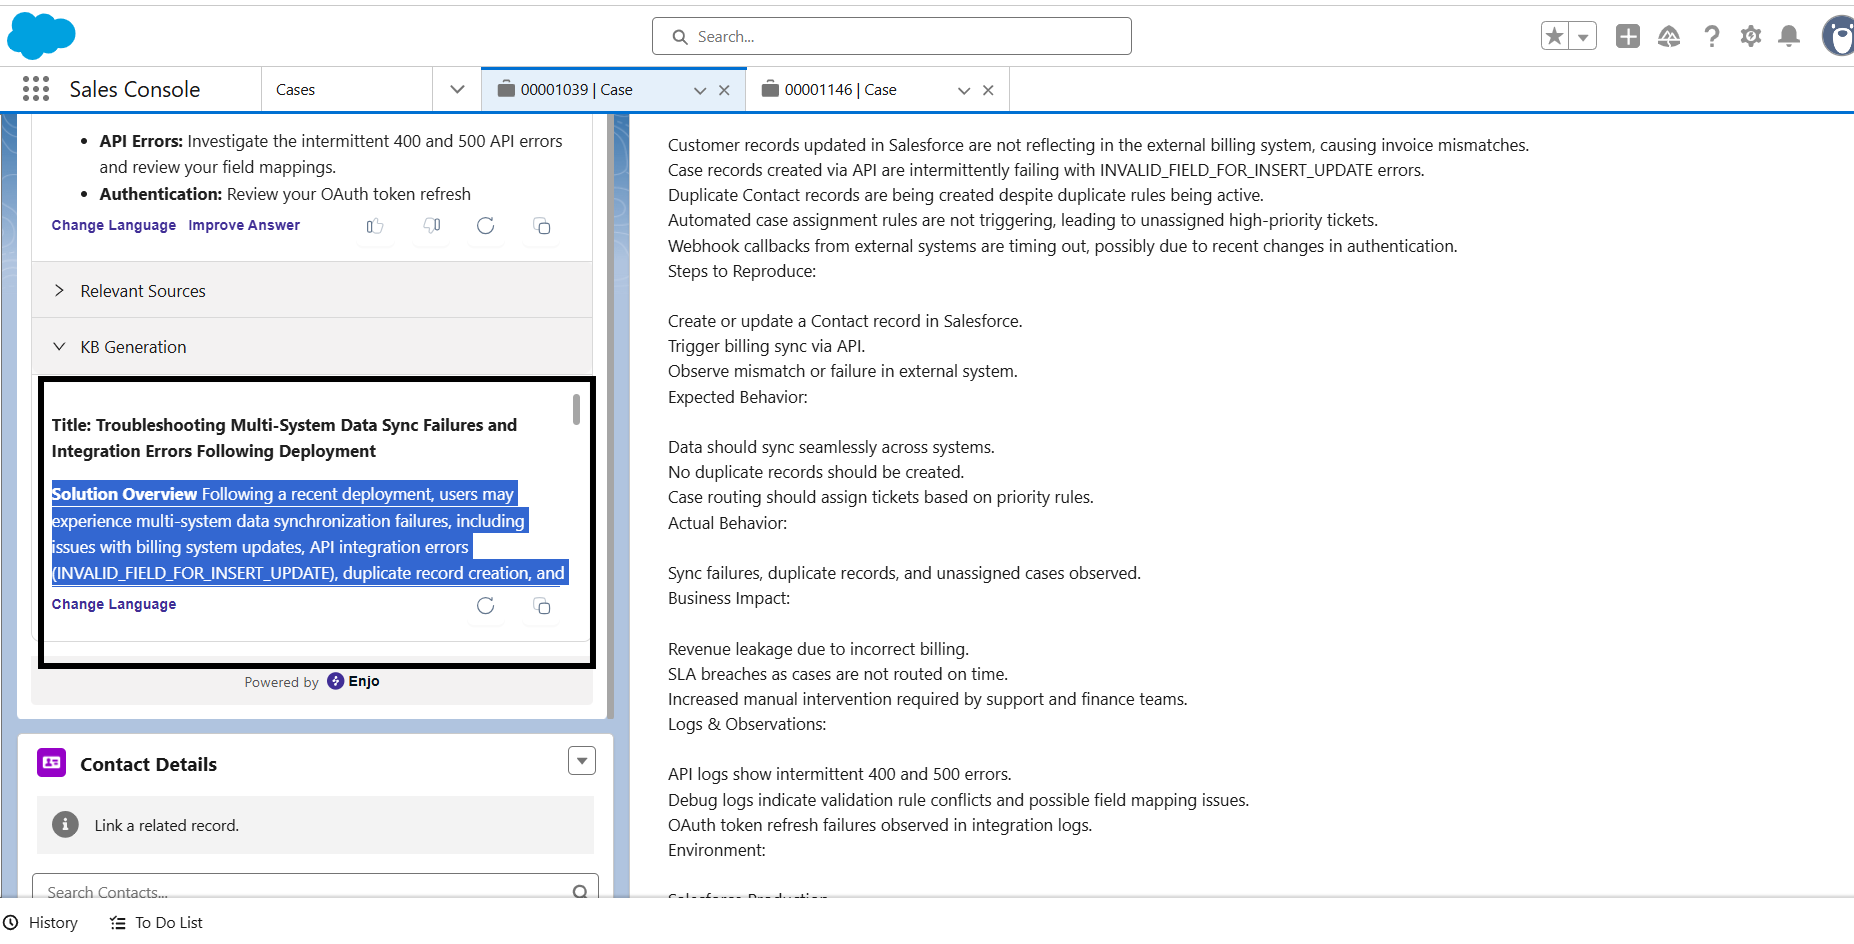Click Change Language under the KB article
Screen dimensions: 1854x944
(x=114, y=604)
